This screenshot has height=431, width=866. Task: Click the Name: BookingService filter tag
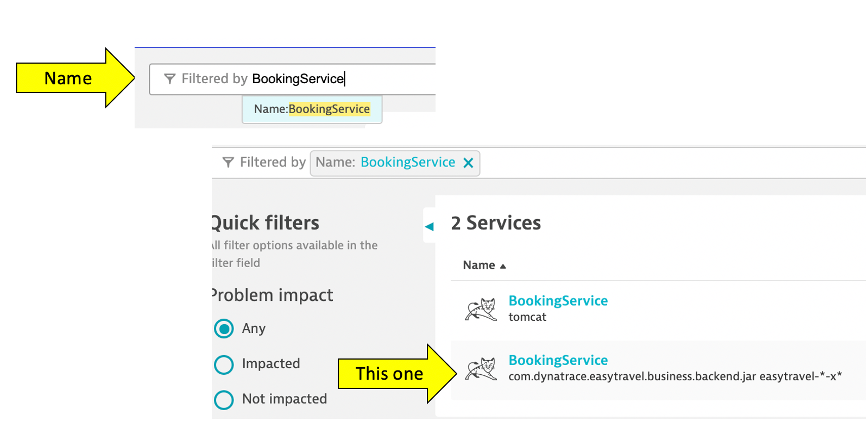pos(395,163)
